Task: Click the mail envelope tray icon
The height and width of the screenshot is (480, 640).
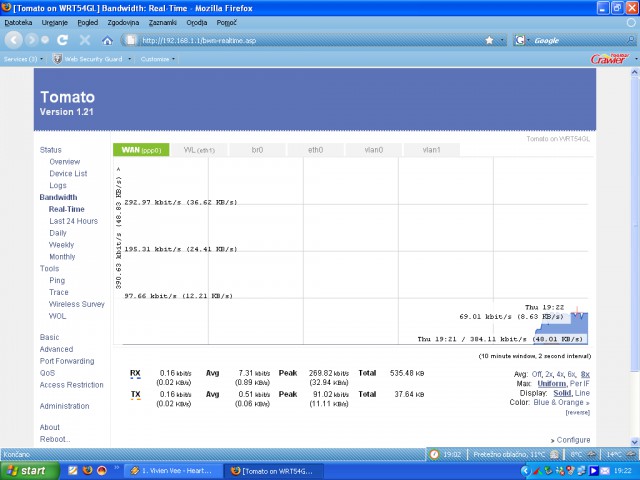Action: (x=604, y=471)
